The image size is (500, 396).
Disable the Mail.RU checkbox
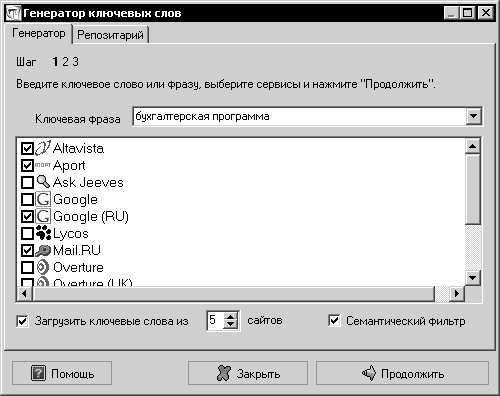tap(27, 250)
